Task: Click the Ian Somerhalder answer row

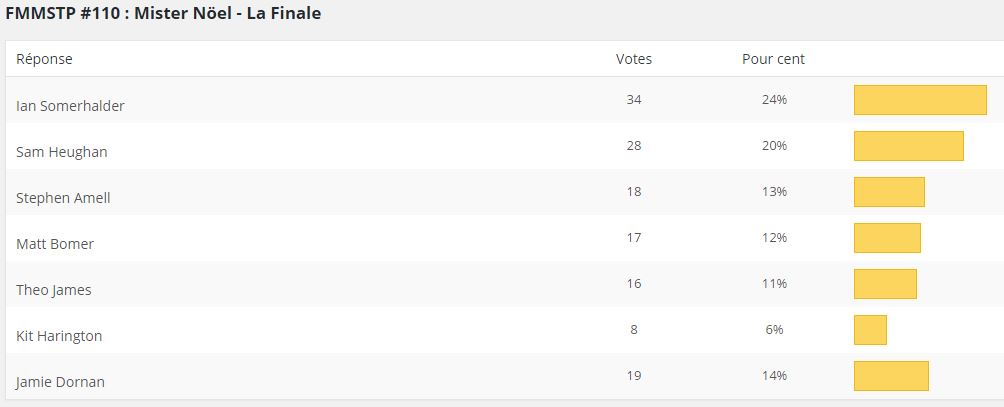Action: coord(70,105)
